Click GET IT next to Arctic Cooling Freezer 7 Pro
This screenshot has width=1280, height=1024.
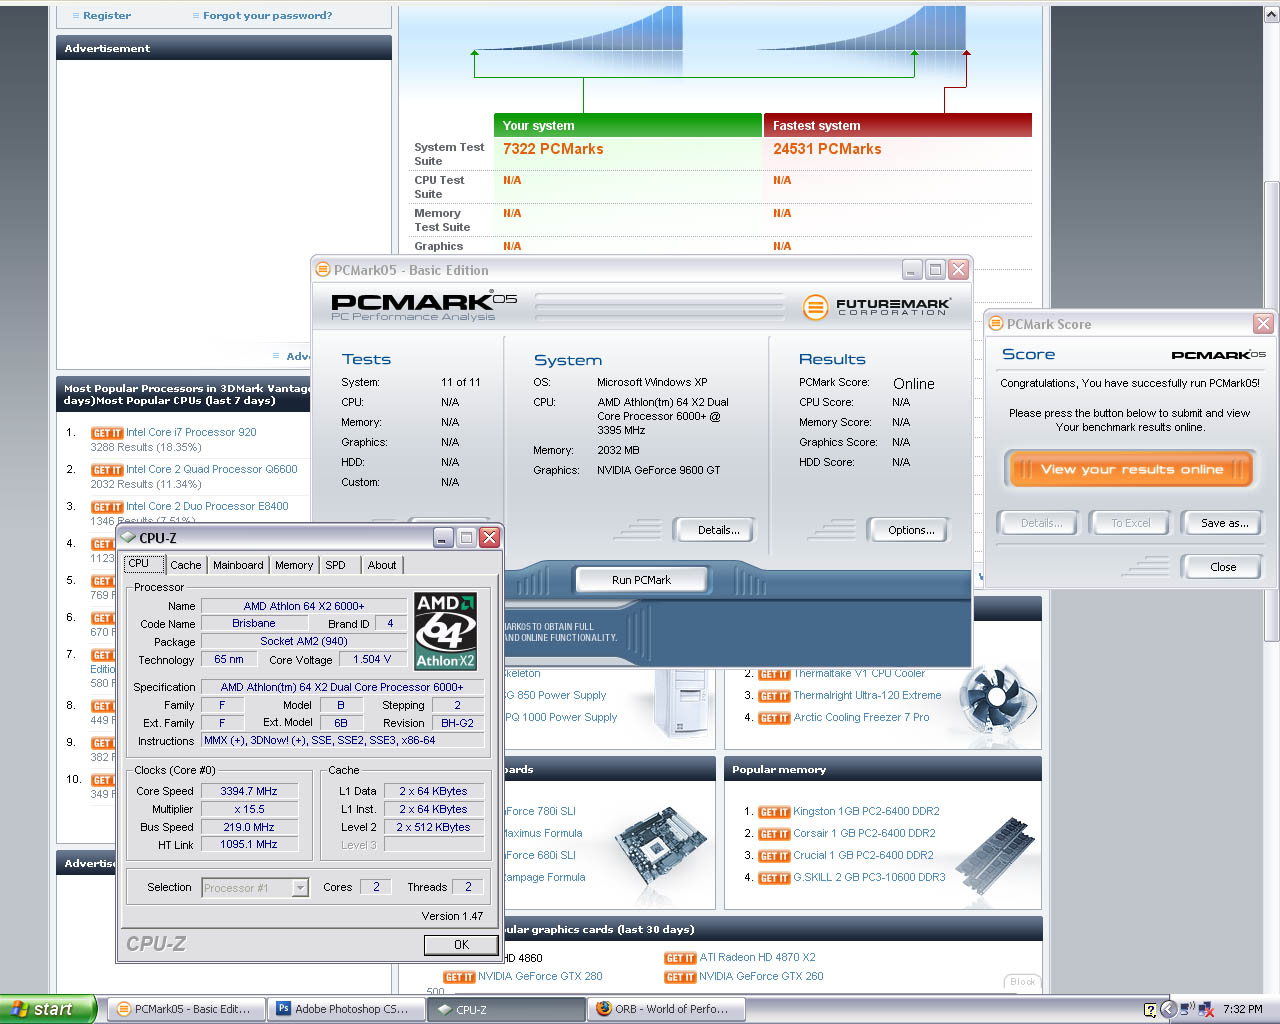click(774, 718)
